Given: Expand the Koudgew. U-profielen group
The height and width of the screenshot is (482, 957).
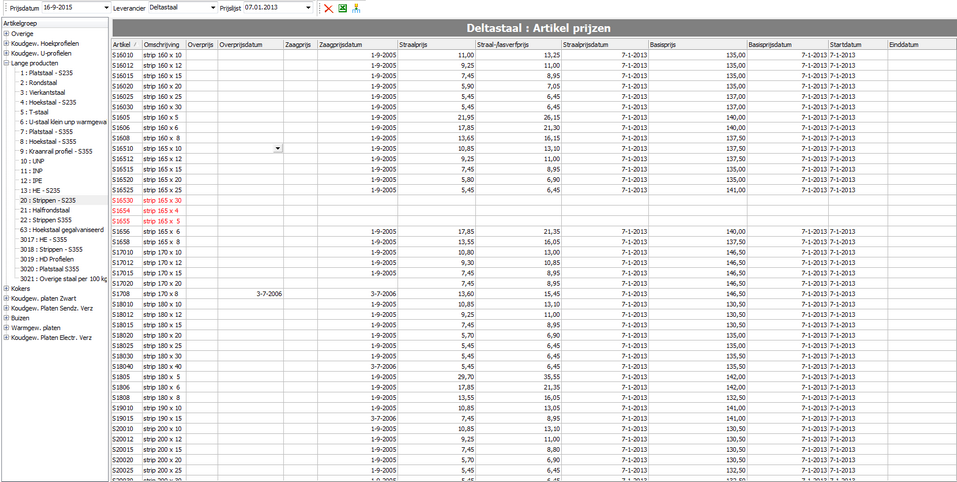Looking at the screenshot, I should [6, 54].
